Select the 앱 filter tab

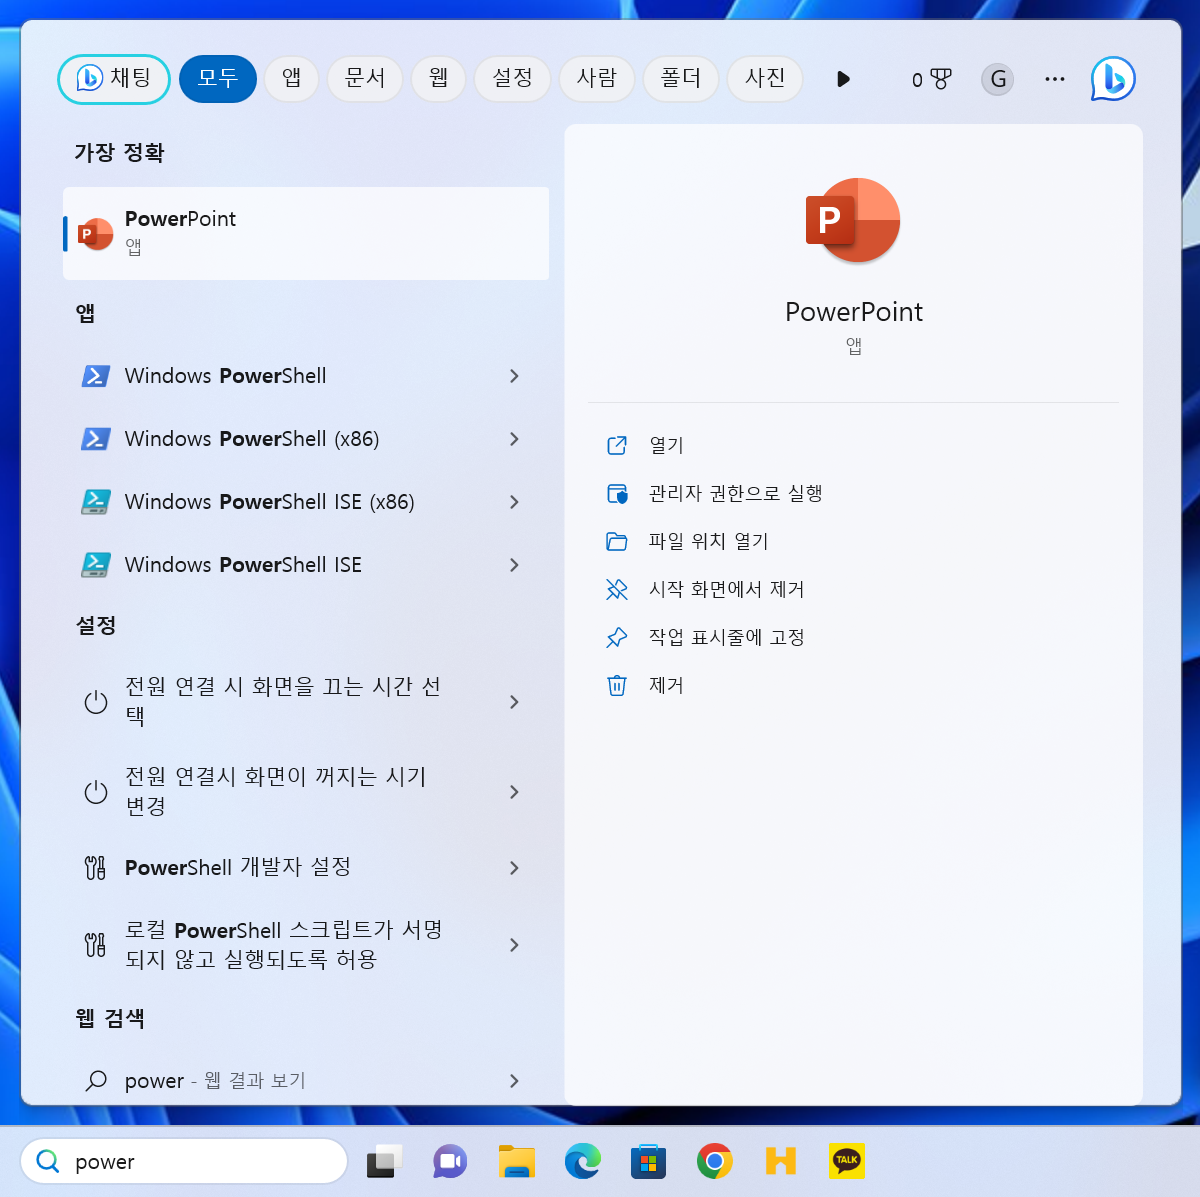pos(292,79)
